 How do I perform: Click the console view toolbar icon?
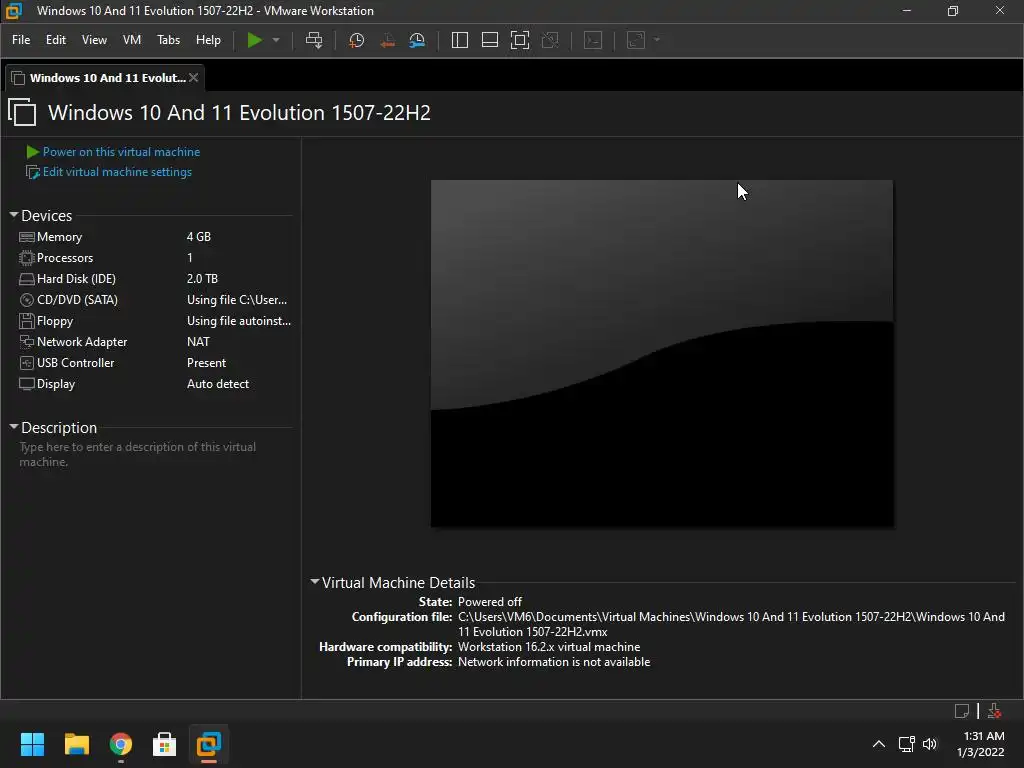pos(593,40)
